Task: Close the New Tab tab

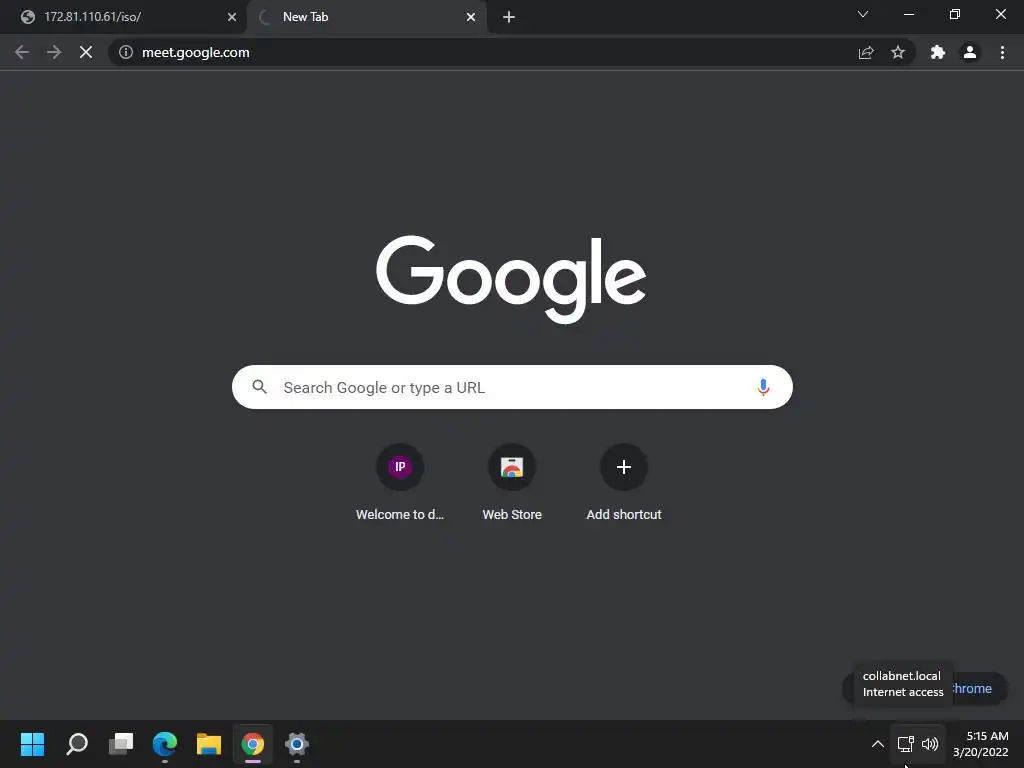Action: (x=471, y=17)
